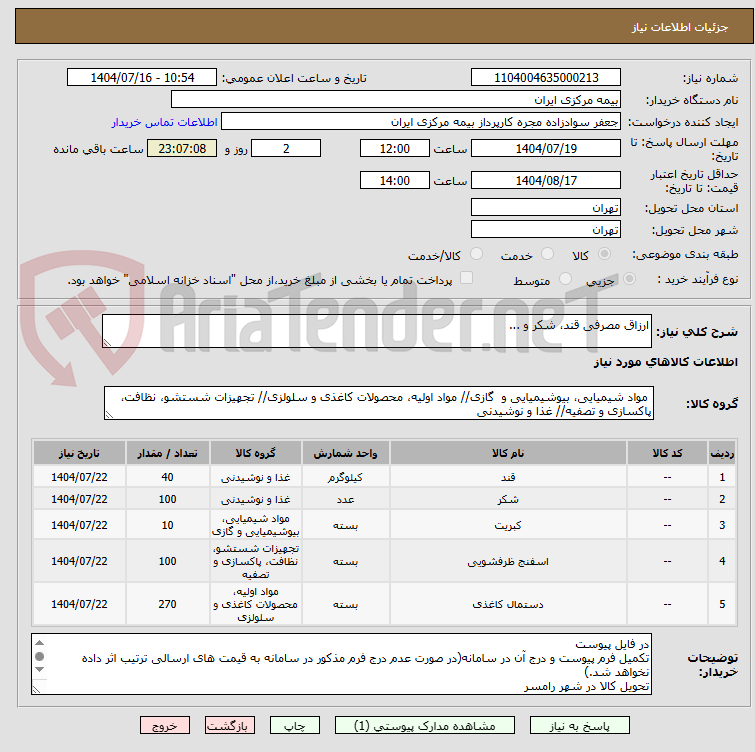The width and height of the screenshot is (755, 752).
Task: Click the scroll thumb in buyer notes
Action: [x=39, y=656]
